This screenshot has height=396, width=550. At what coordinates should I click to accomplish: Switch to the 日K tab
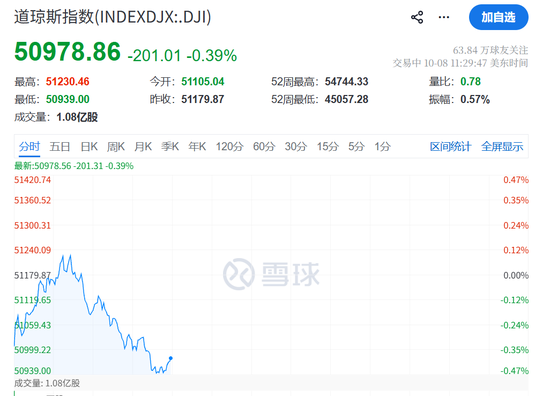click(x=89, y=146)
